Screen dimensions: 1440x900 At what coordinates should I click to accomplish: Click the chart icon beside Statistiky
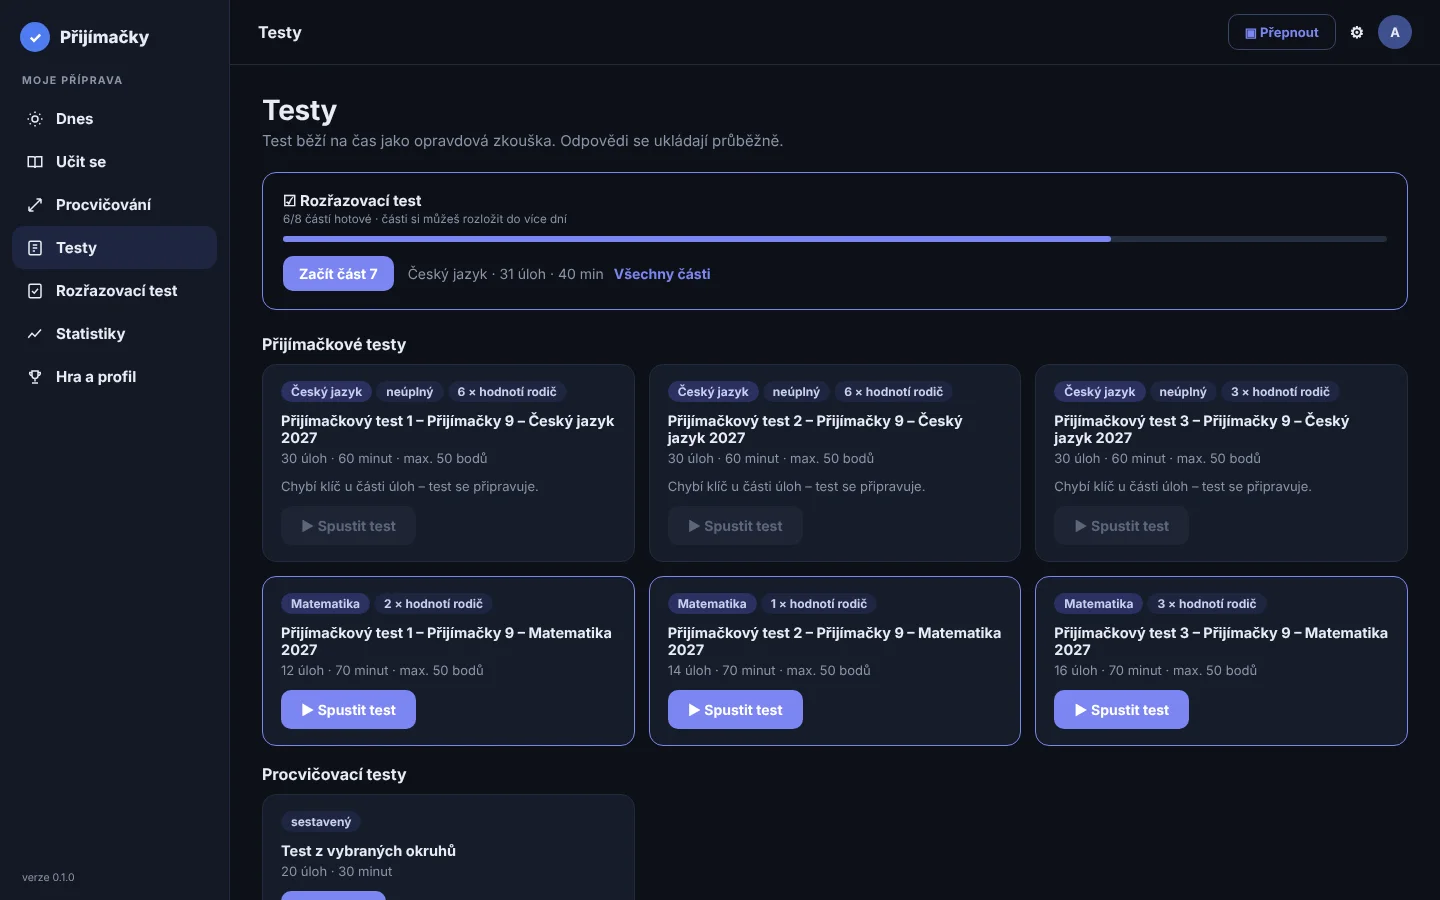[x=35, y=334]
